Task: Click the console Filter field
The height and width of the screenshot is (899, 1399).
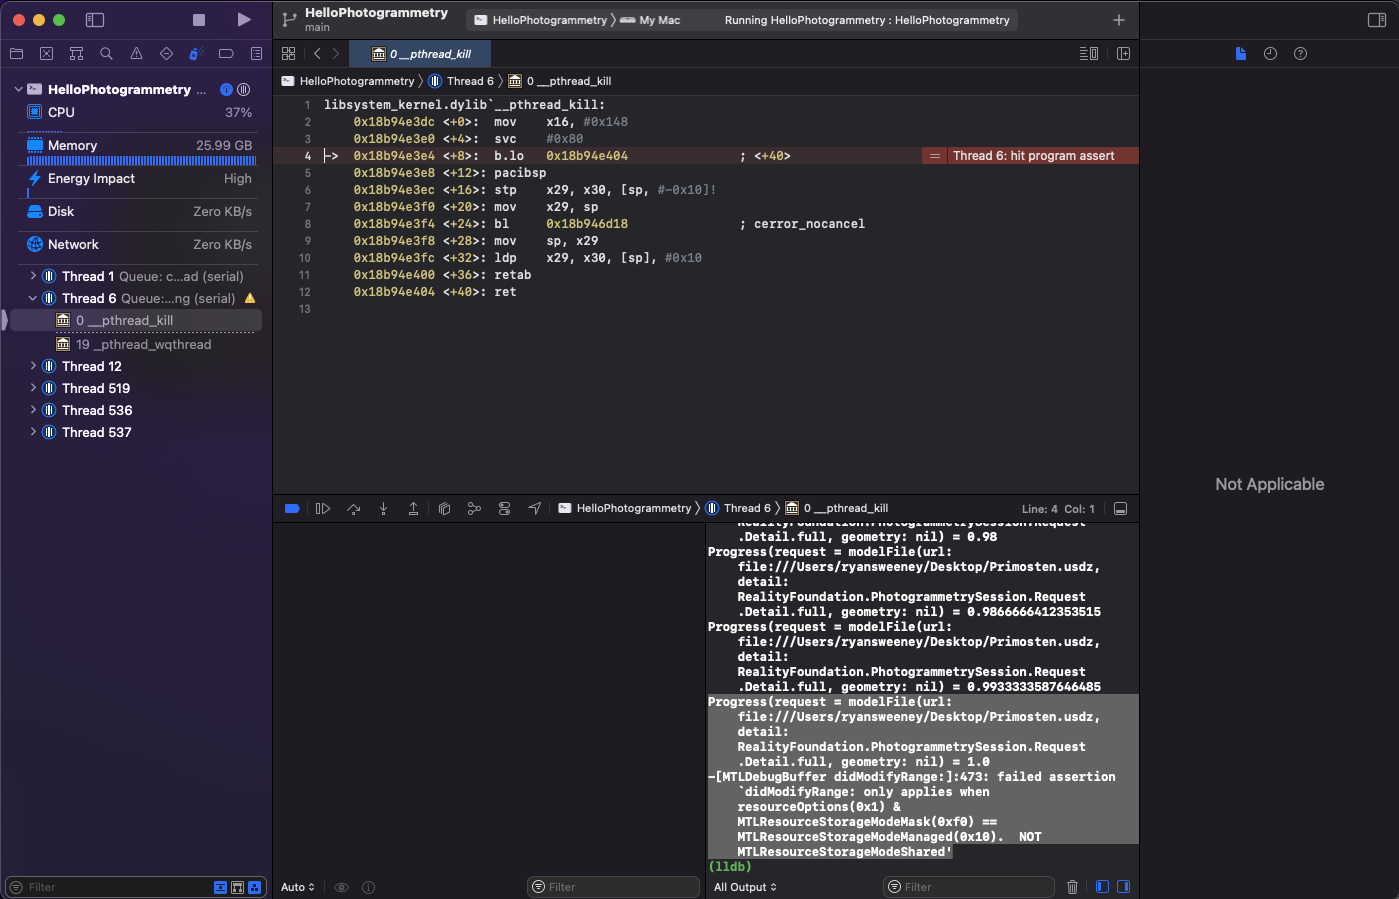Action: point(968,887)
